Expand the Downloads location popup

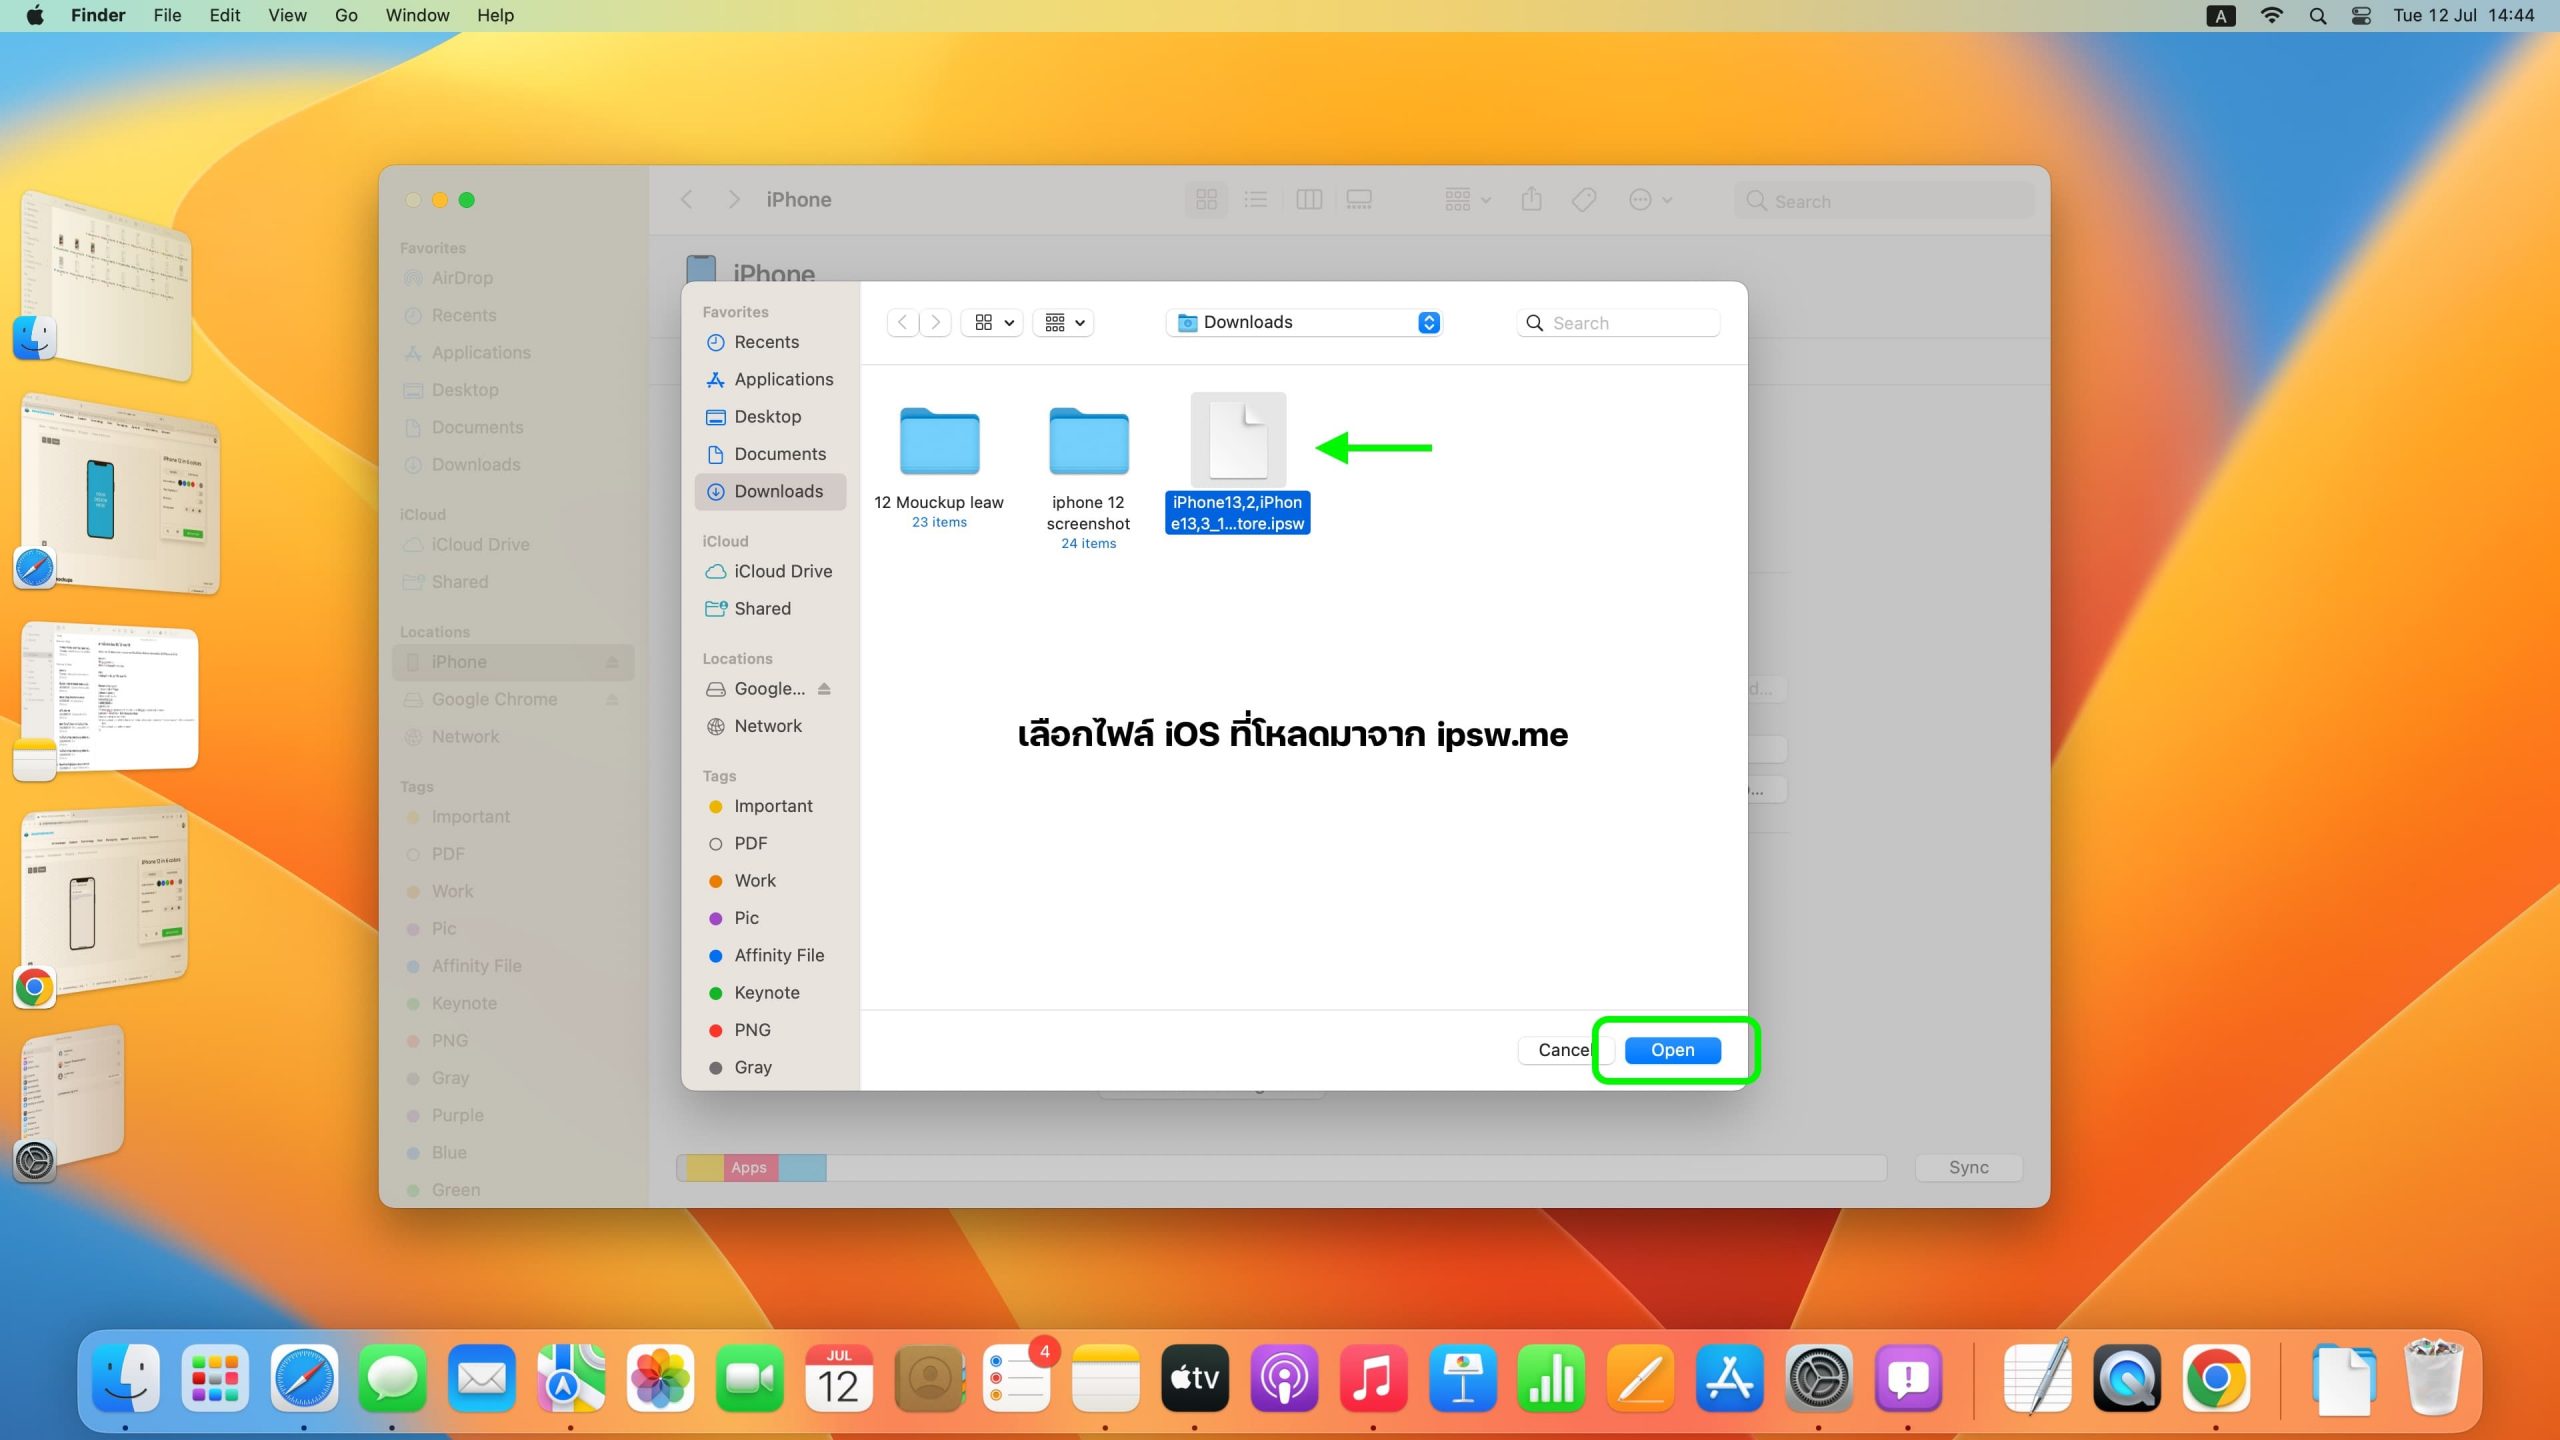coord(1428,322)
